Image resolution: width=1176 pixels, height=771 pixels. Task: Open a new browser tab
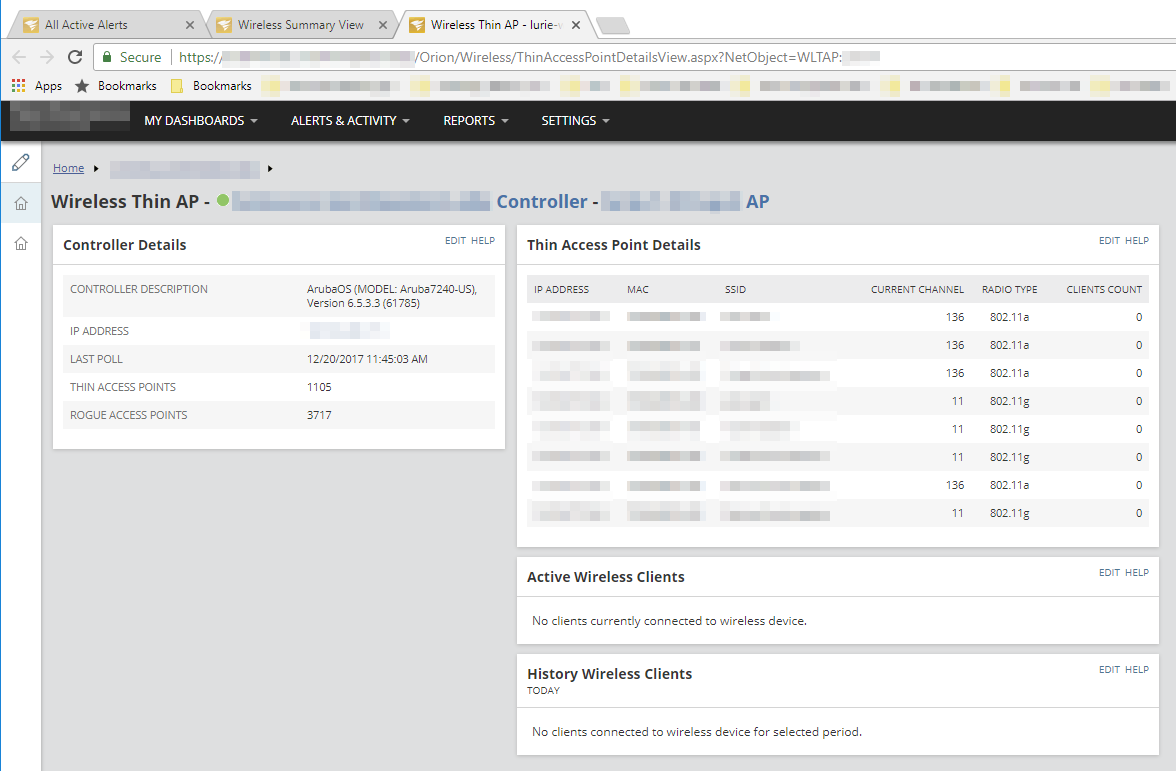click(x=614, y=26)
